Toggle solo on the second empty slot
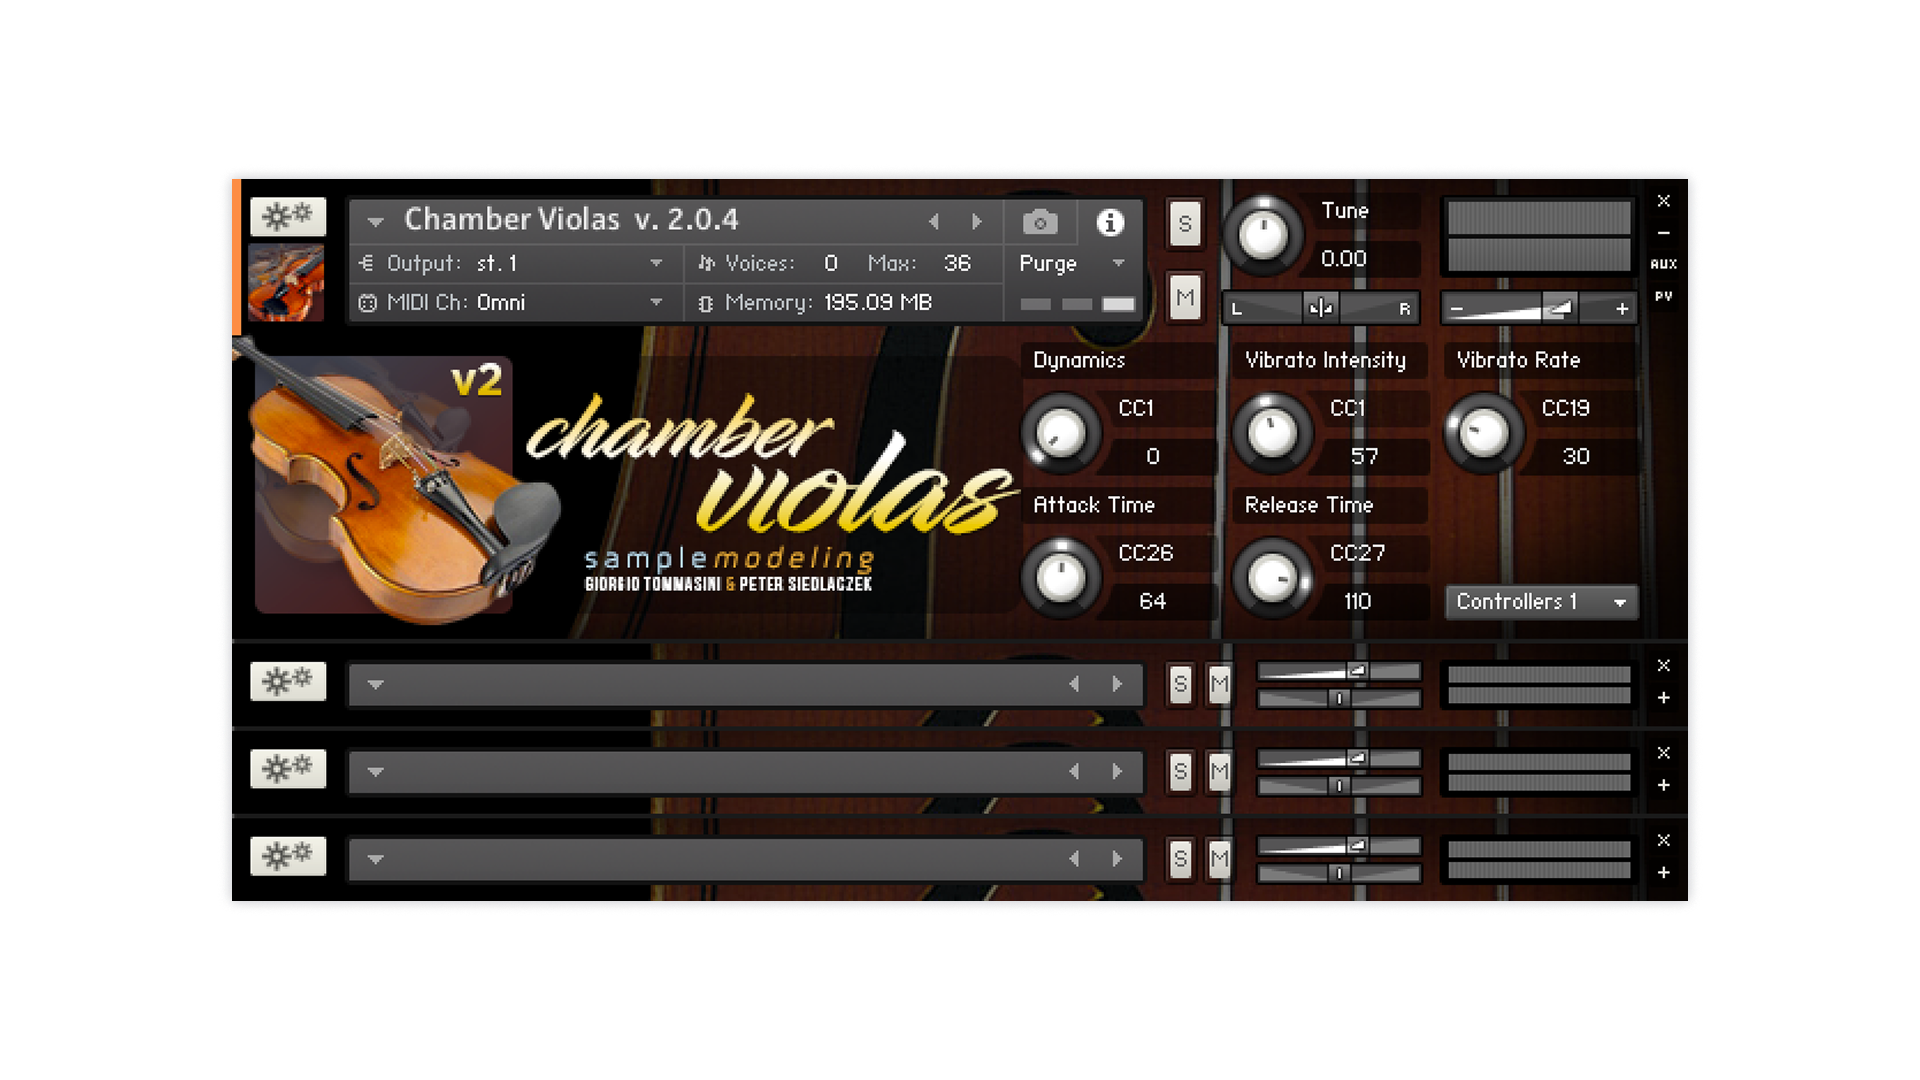Image resolution: width=1920 pixels, height=1080 pixels. 1180,684
